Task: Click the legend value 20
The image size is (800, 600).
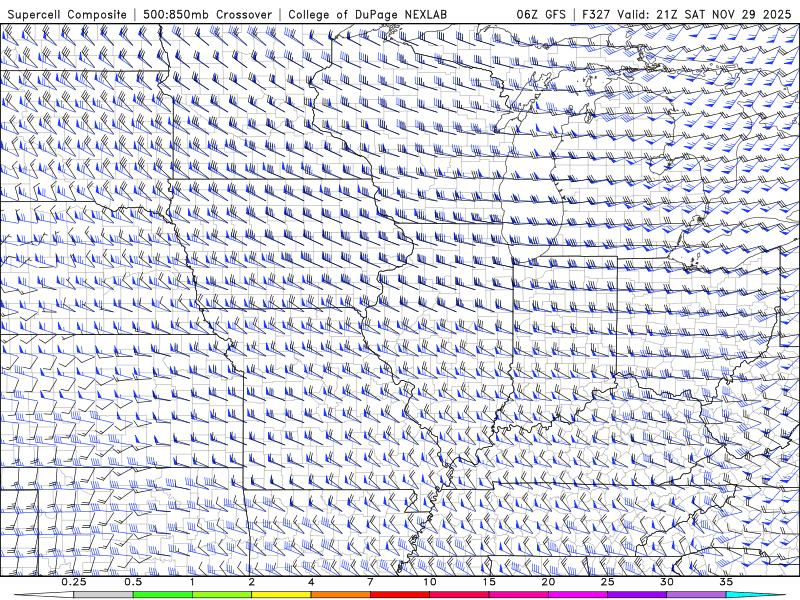Action: (x=548, y=582)
